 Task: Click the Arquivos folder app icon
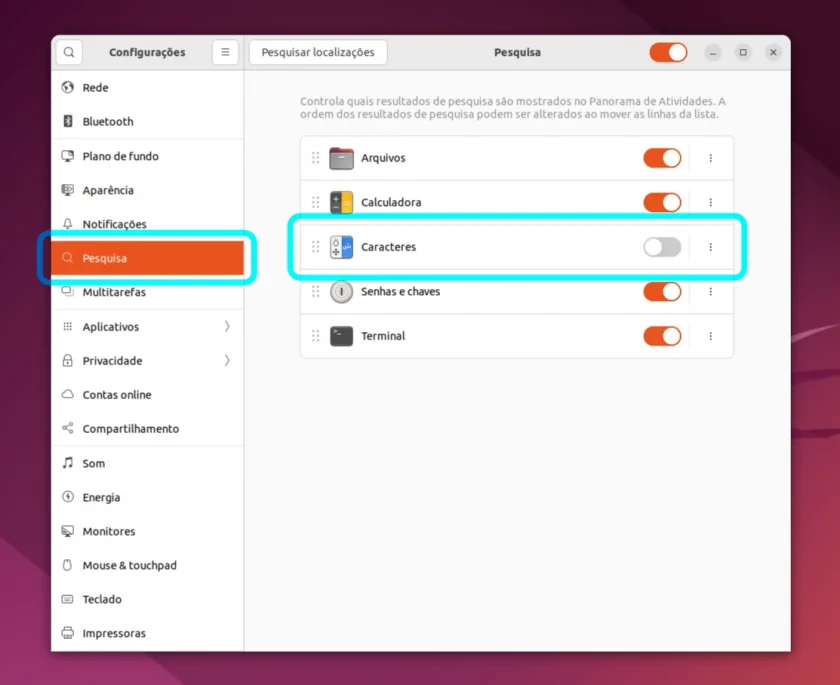341,158
